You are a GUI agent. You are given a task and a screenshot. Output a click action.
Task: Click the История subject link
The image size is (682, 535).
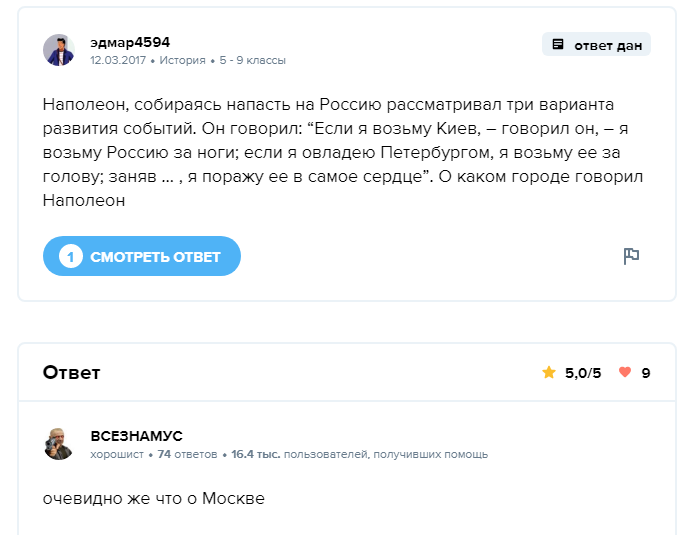click(x=182, y=60)
